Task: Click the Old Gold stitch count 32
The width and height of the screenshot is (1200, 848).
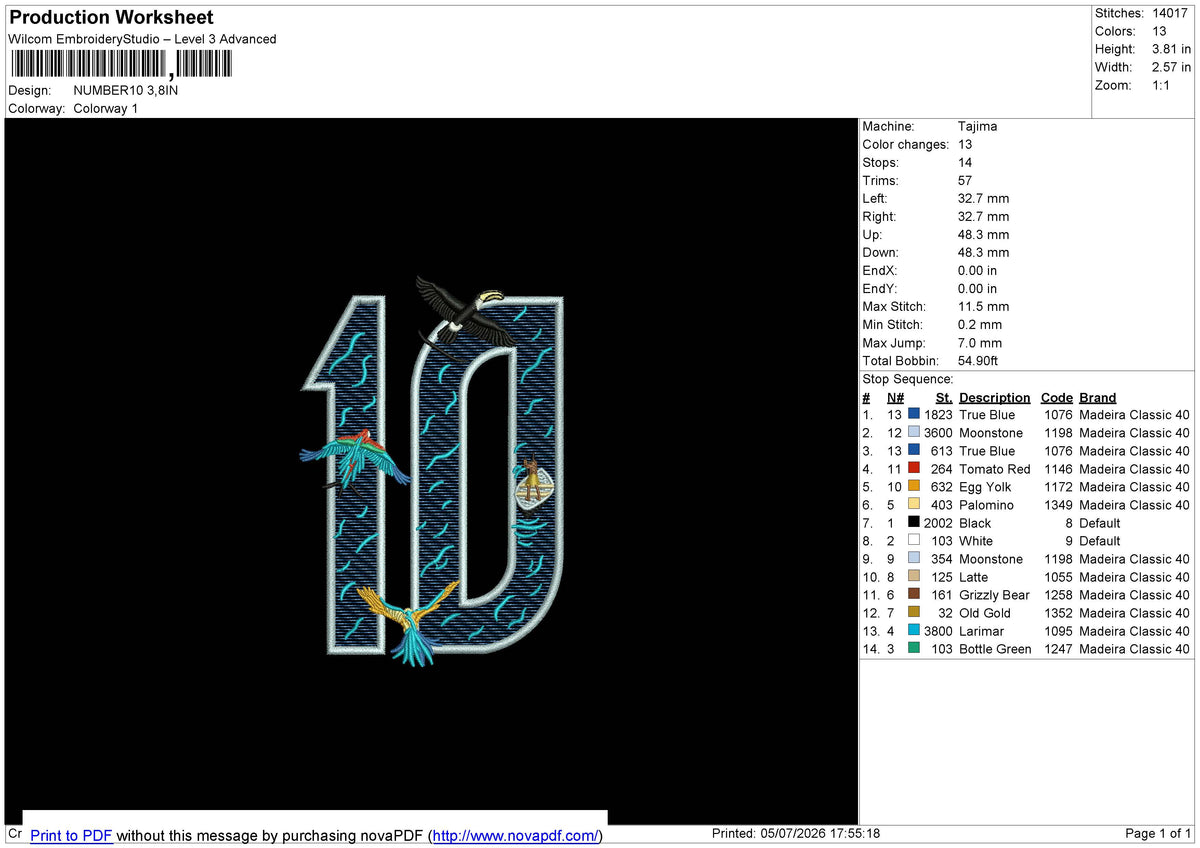Action: [945, 612]
